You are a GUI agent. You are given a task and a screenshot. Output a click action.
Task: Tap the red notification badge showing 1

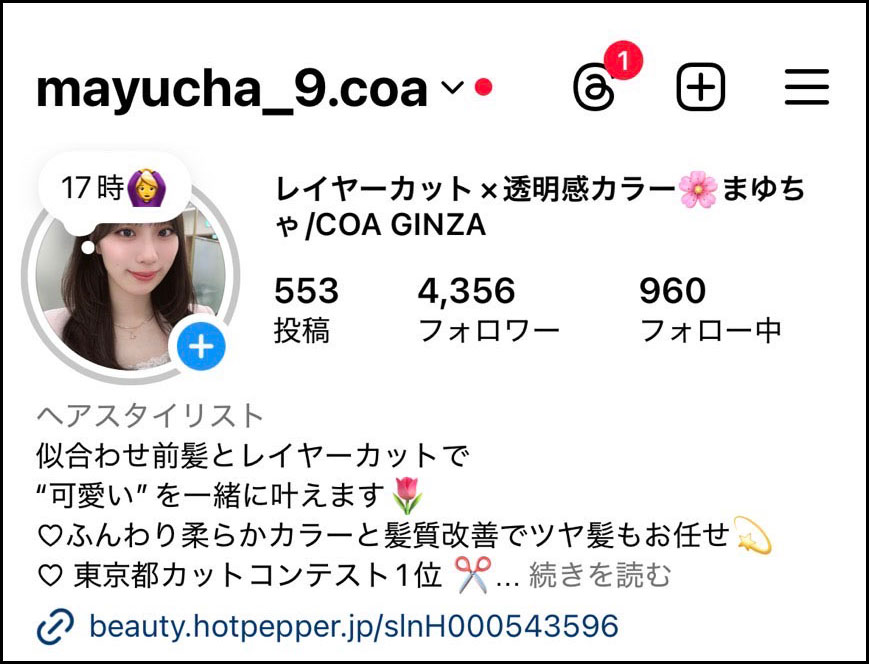click(623, 60)
